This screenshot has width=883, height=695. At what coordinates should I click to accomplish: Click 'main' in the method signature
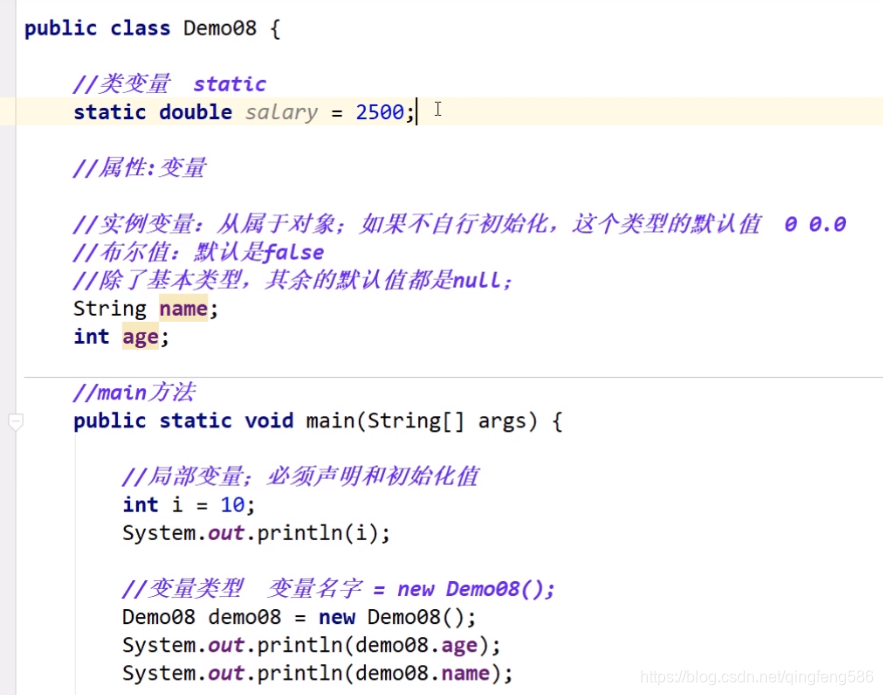[330, 421]
